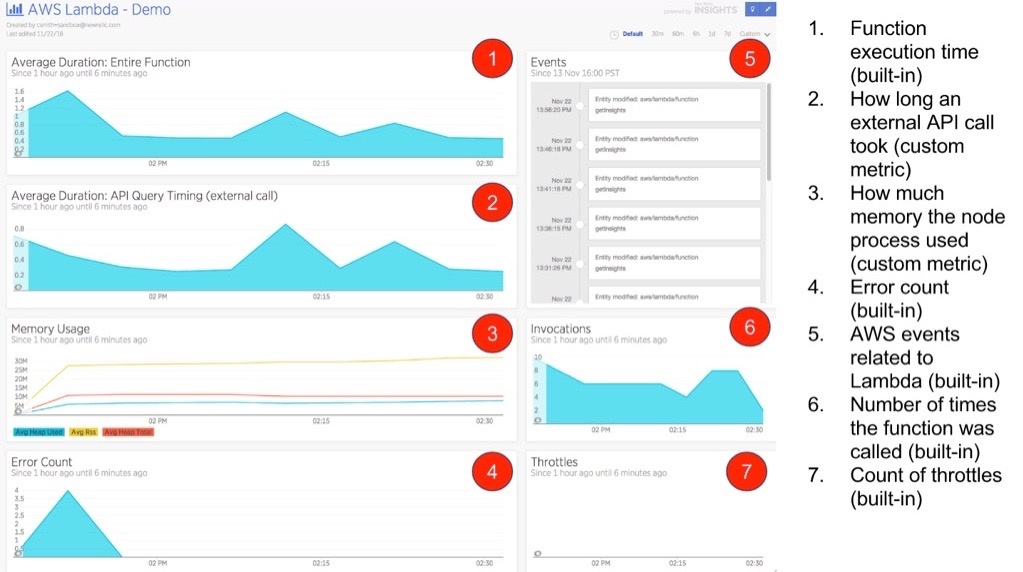Click 'Average Duration: API Query Timing' chart title
Viewport: 1023px width, 572px height.
point(144,196)
